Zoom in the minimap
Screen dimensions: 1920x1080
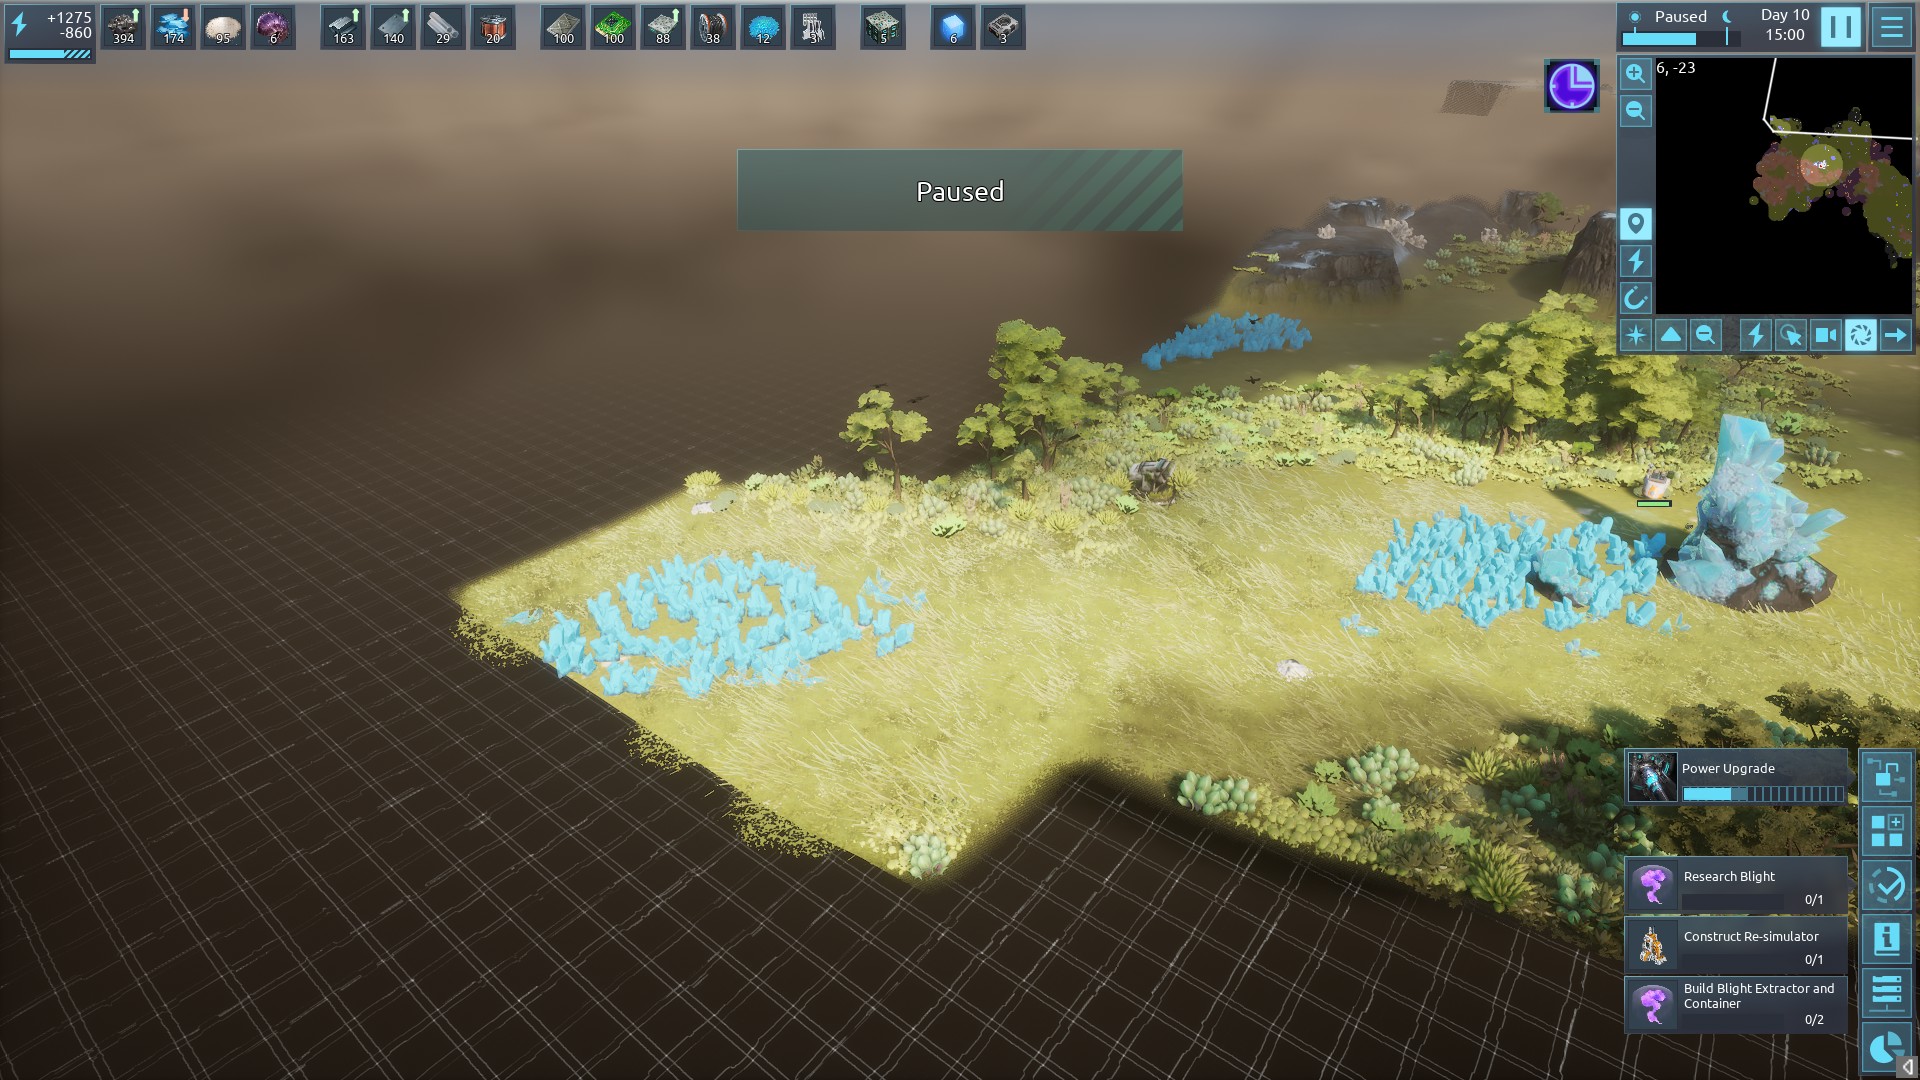1635,73
